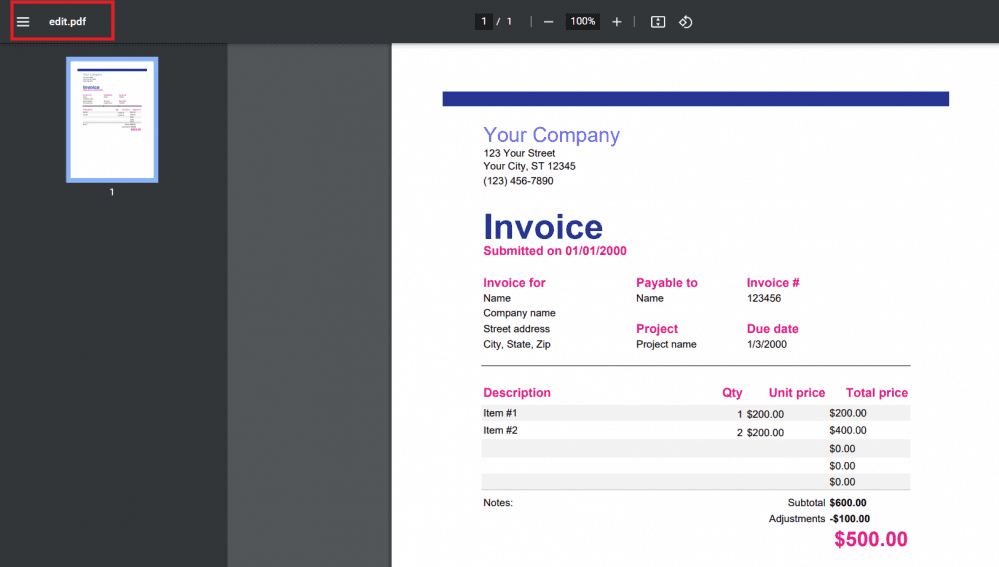Click the 'Your Company' heading text
This screenshot has height=567, width=999.
[x=551, y=135]
